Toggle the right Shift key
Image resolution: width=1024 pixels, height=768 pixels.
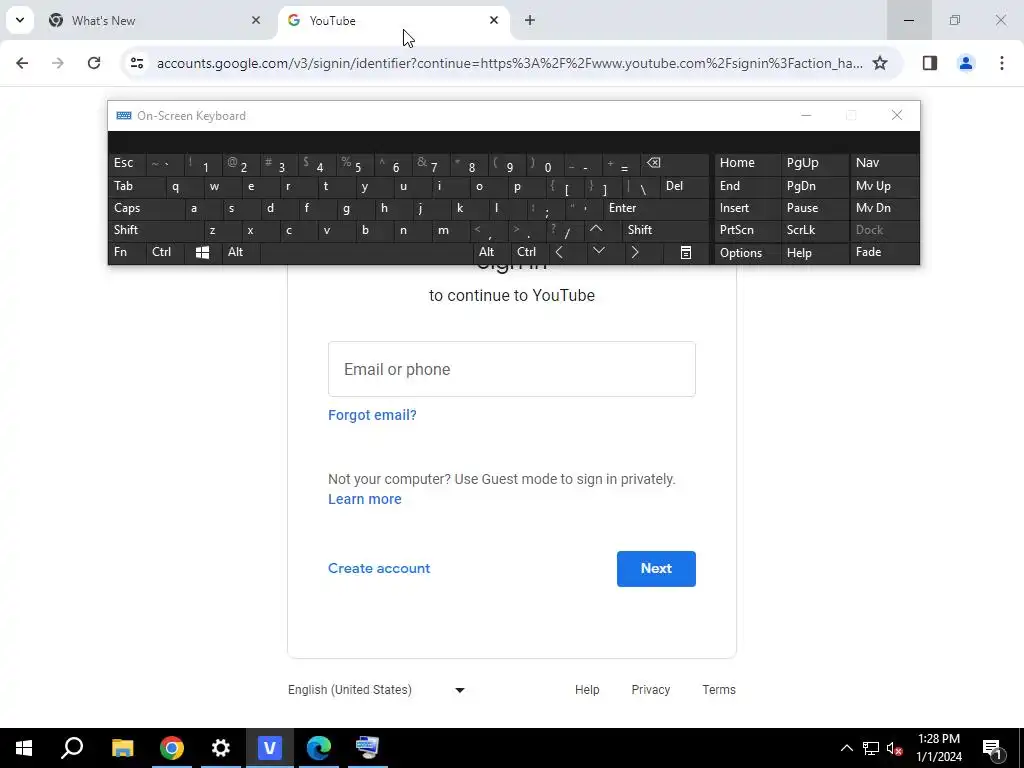pyautogui.click(x=665, y=230)
